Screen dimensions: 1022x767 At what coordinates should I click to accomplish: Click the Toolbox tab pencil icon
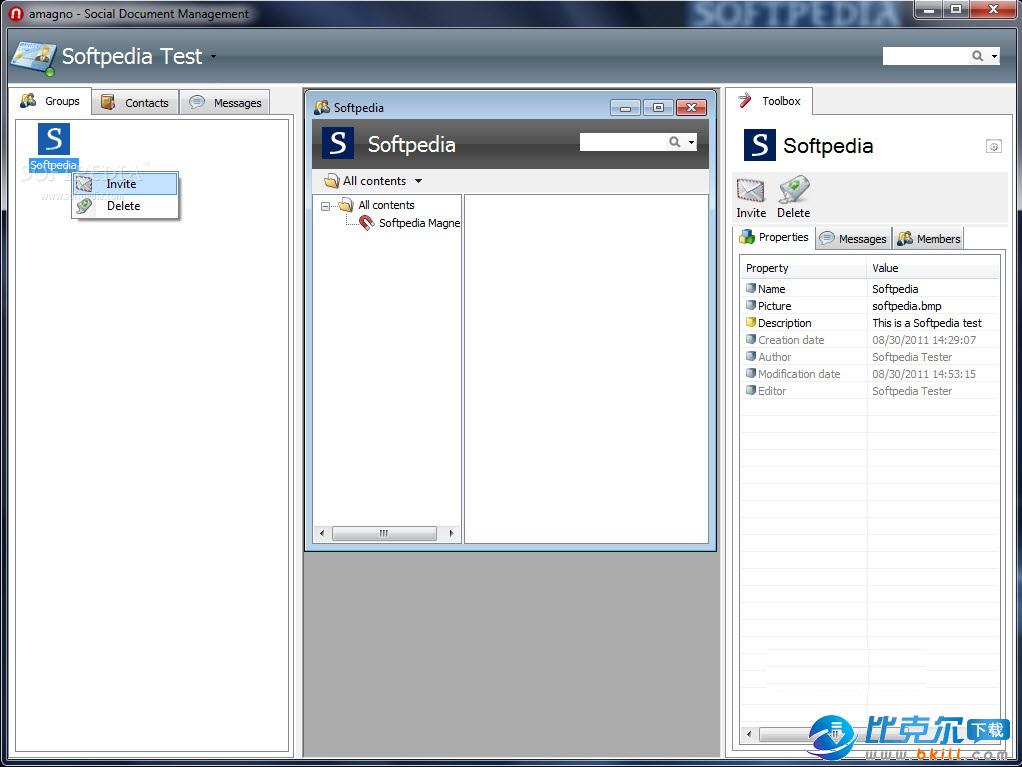[745, 100]
